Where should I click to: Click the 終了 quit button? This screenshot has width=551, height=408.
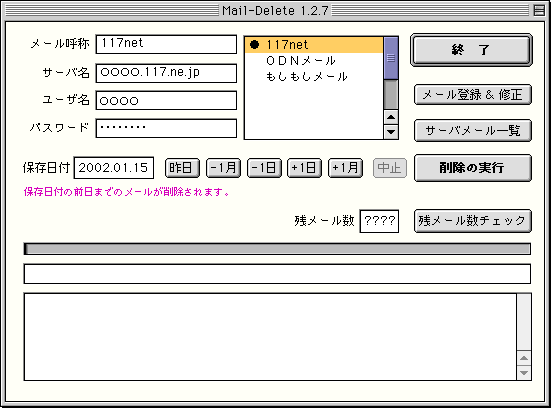[x=471, y=50]
